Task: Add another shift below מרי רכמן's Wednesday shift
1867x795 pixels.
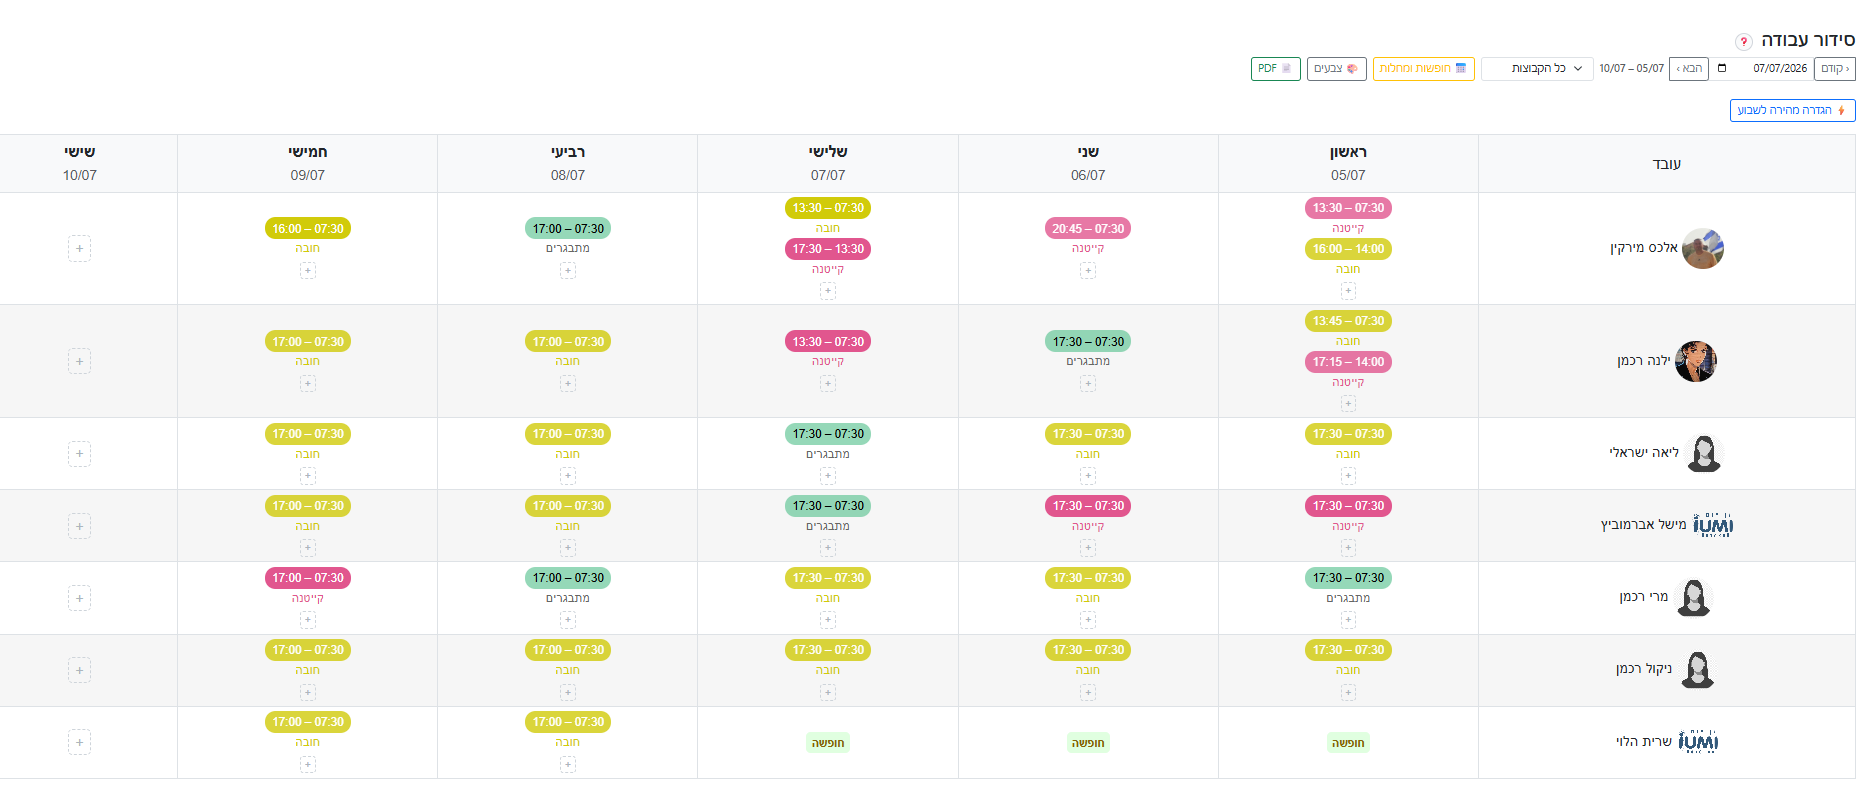Action: tap(568, 620)
